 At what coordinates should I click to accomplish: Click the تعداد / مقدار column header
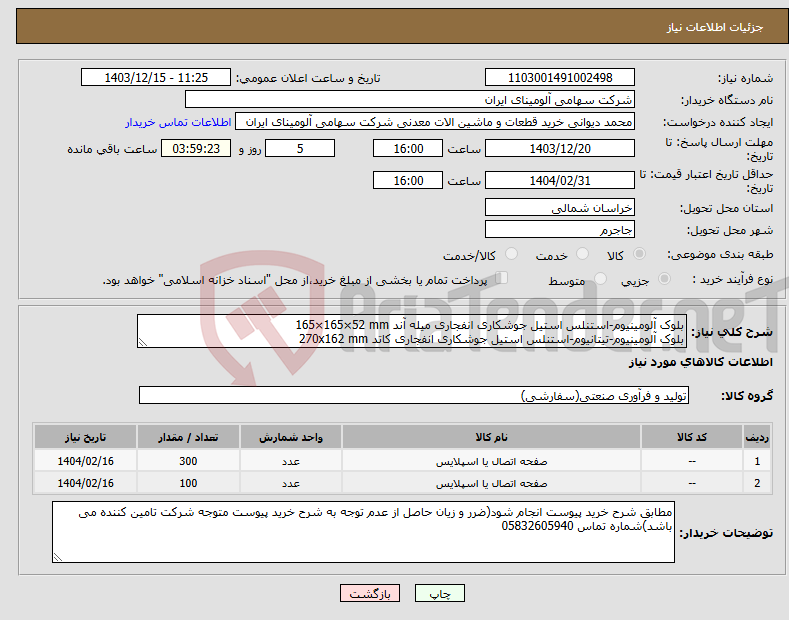coord(188,437)
